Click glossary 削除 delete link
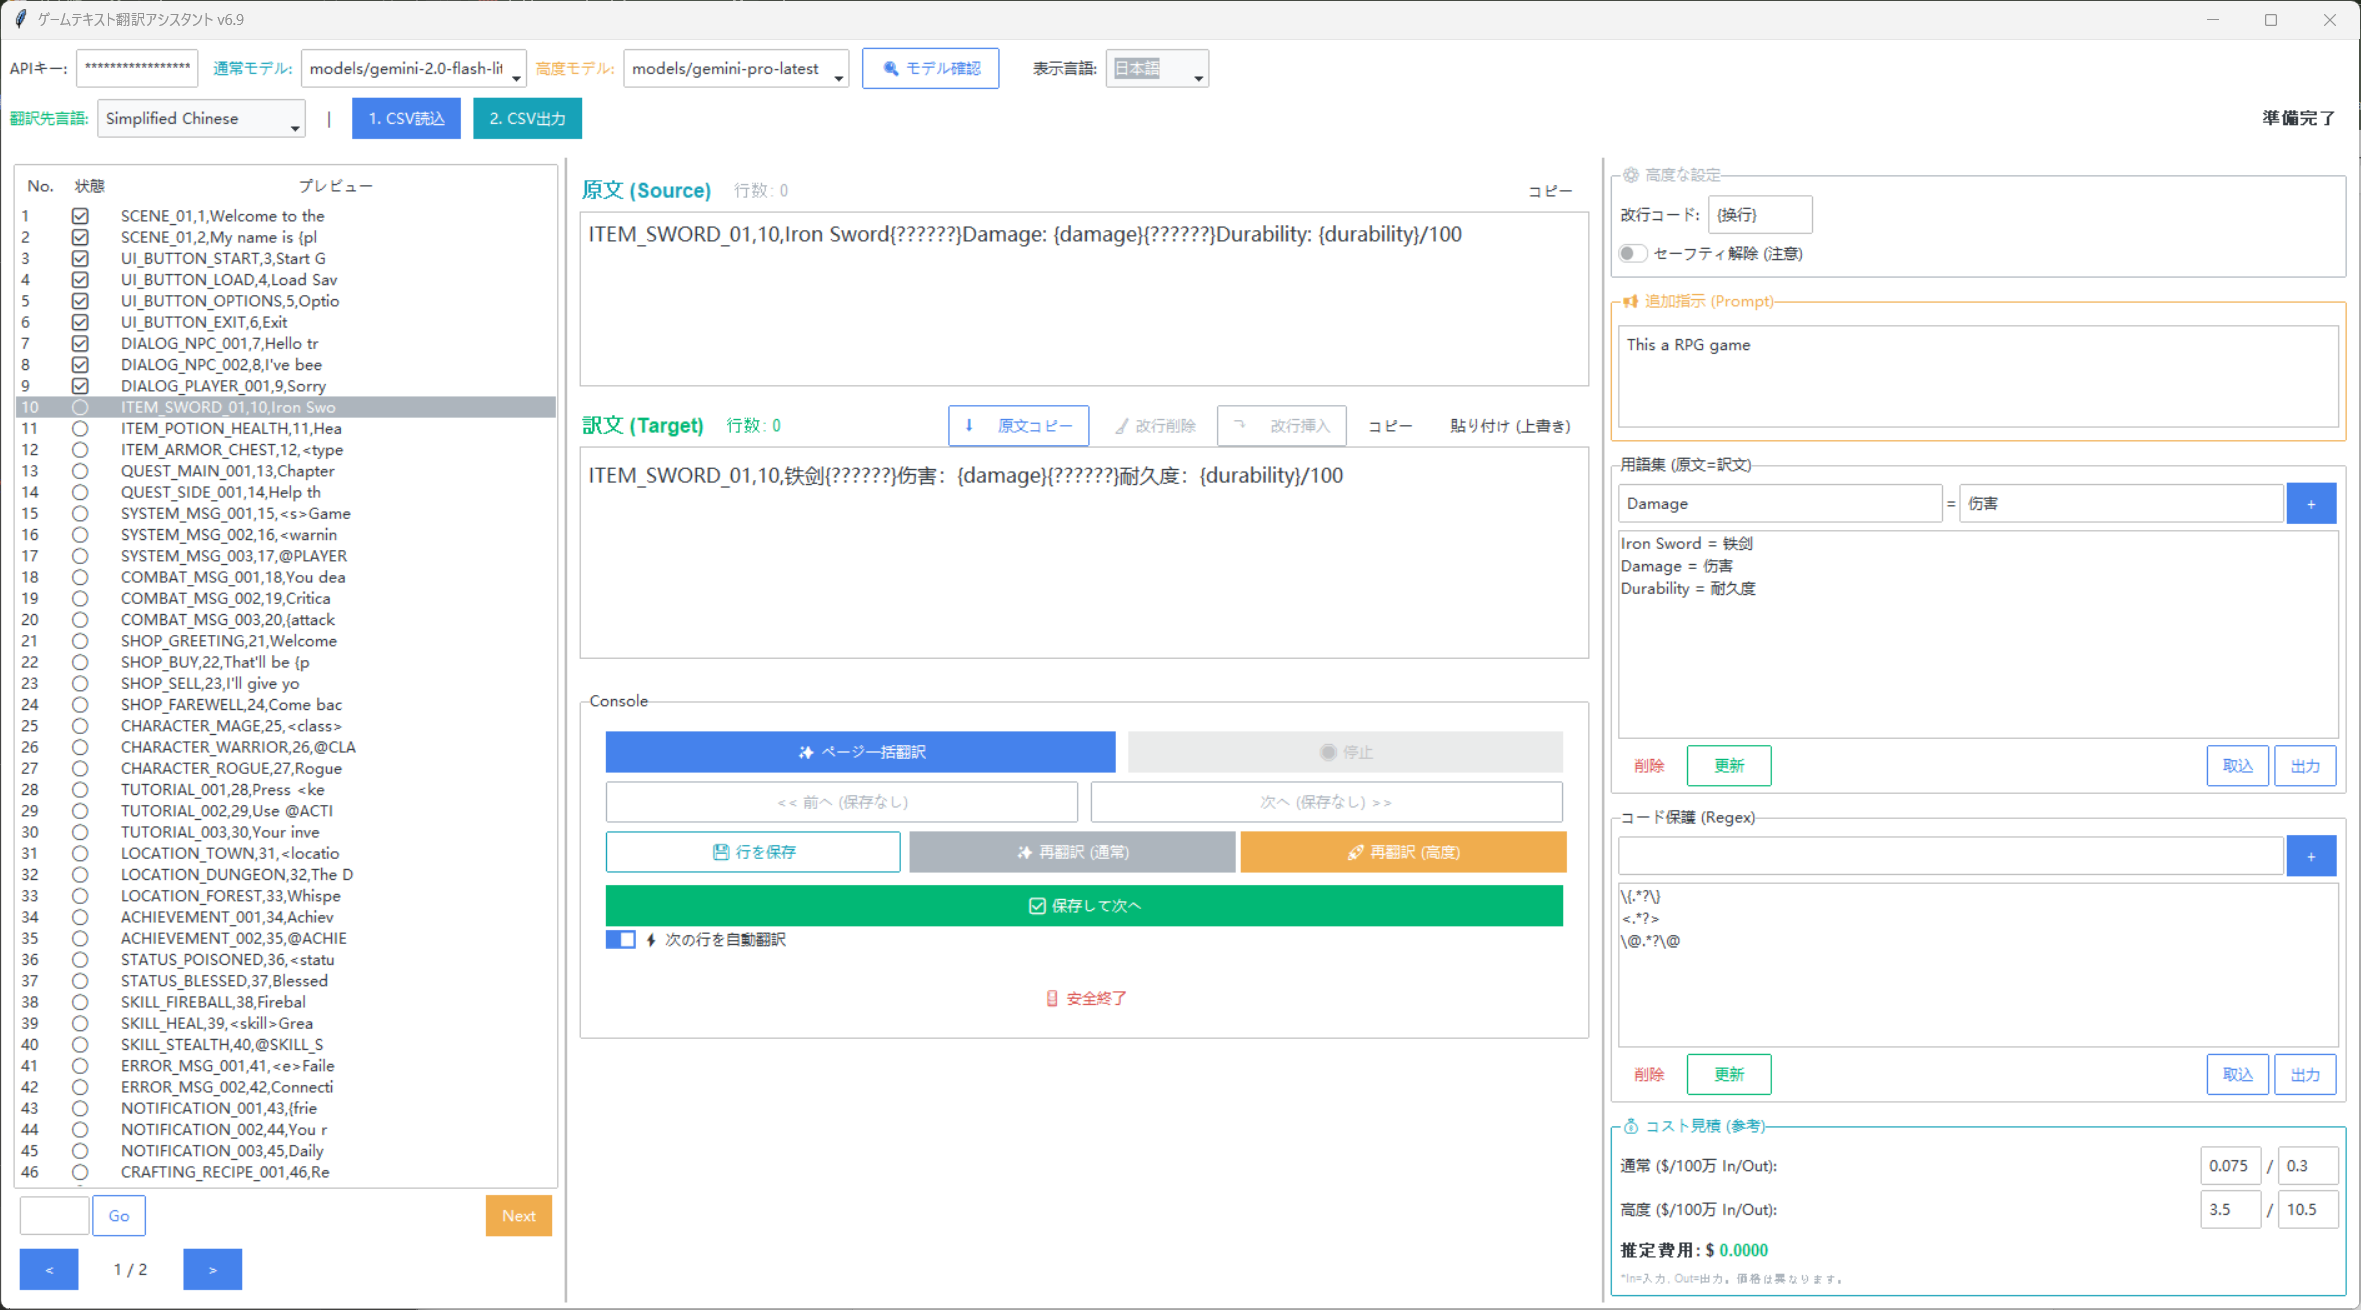Screen dimensions: 2361x1310 tap(1648, 766)
